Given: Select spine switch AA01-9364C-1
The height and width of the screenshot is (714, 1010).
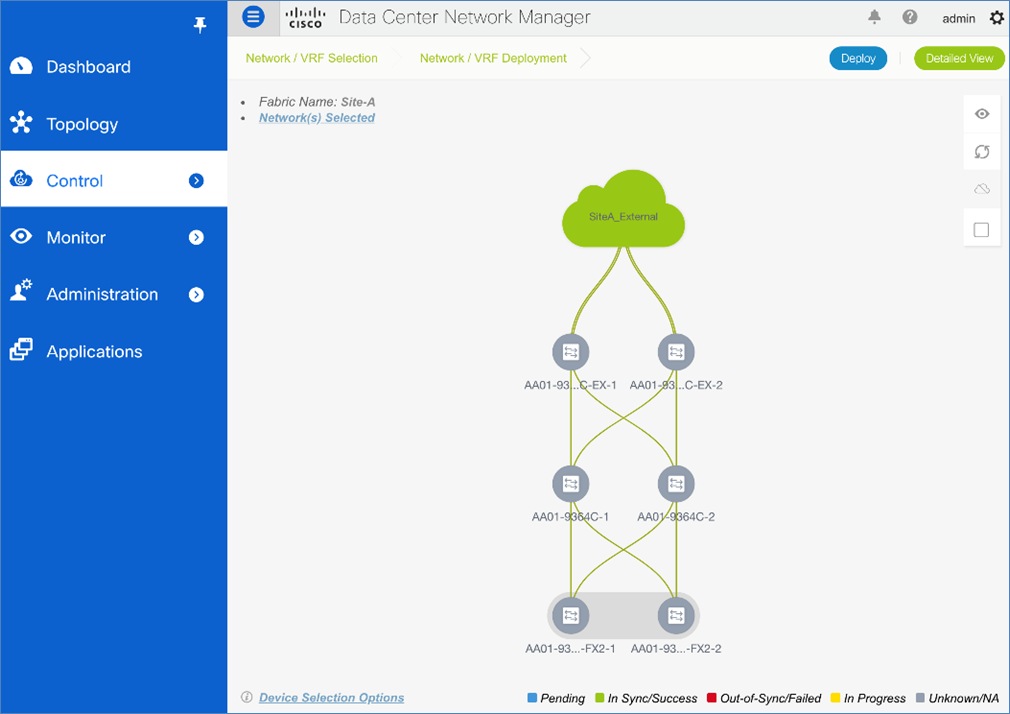Looking at the screenshot, I should (x=571, y=484).
